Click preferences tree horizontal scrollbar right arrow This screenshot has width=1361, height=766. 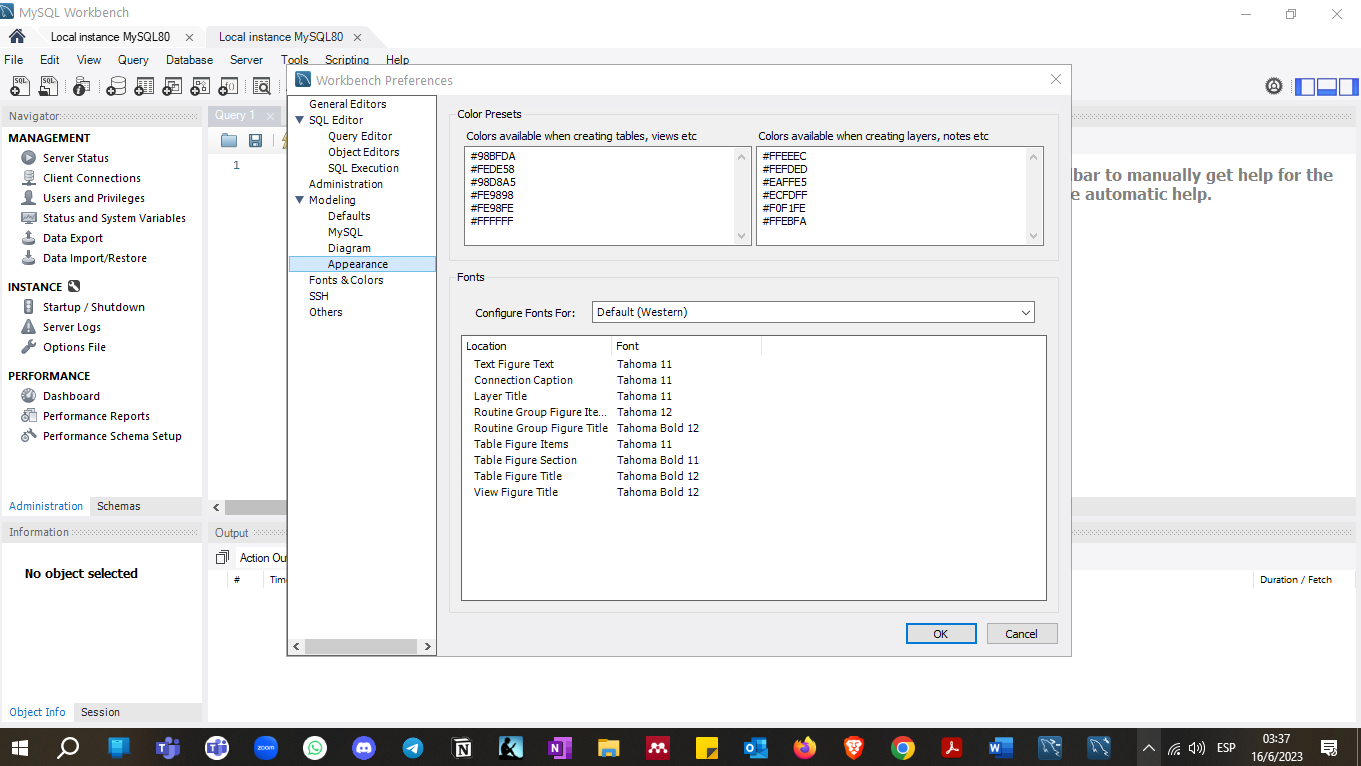tap(428, 647)
